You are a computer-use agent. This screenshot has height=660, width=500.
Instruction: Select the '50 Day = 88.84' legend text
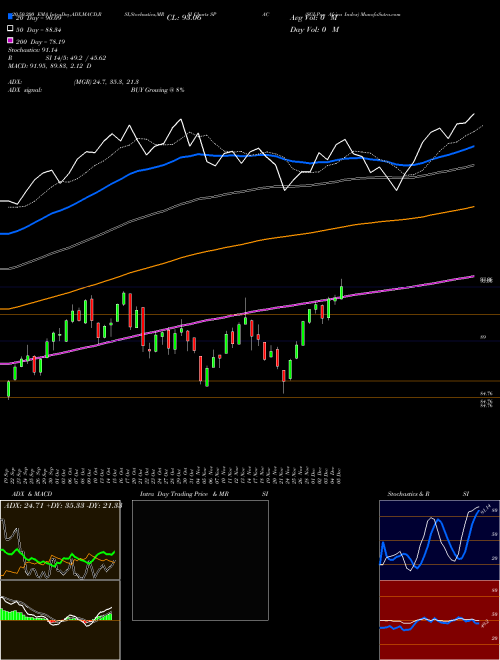[39, 29]
